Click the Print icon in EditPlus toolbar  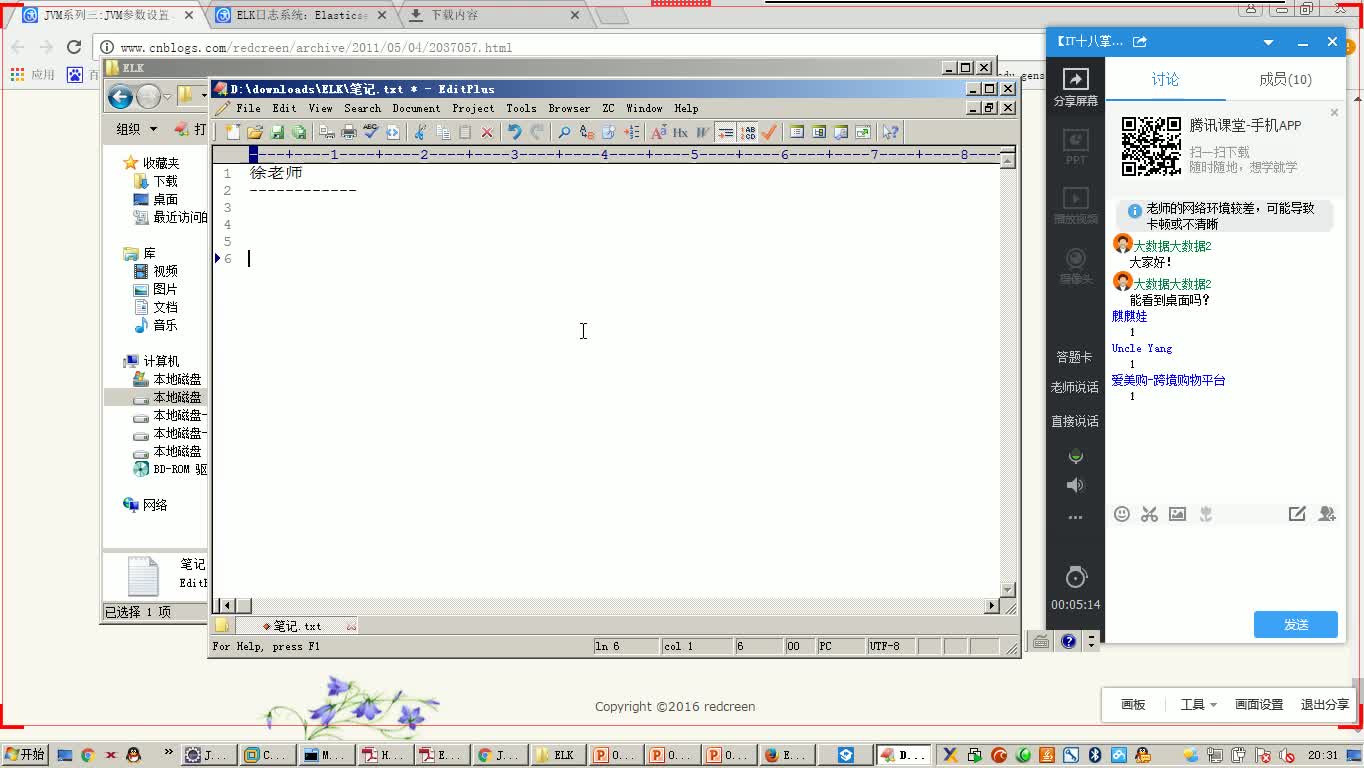coord(348,132)
